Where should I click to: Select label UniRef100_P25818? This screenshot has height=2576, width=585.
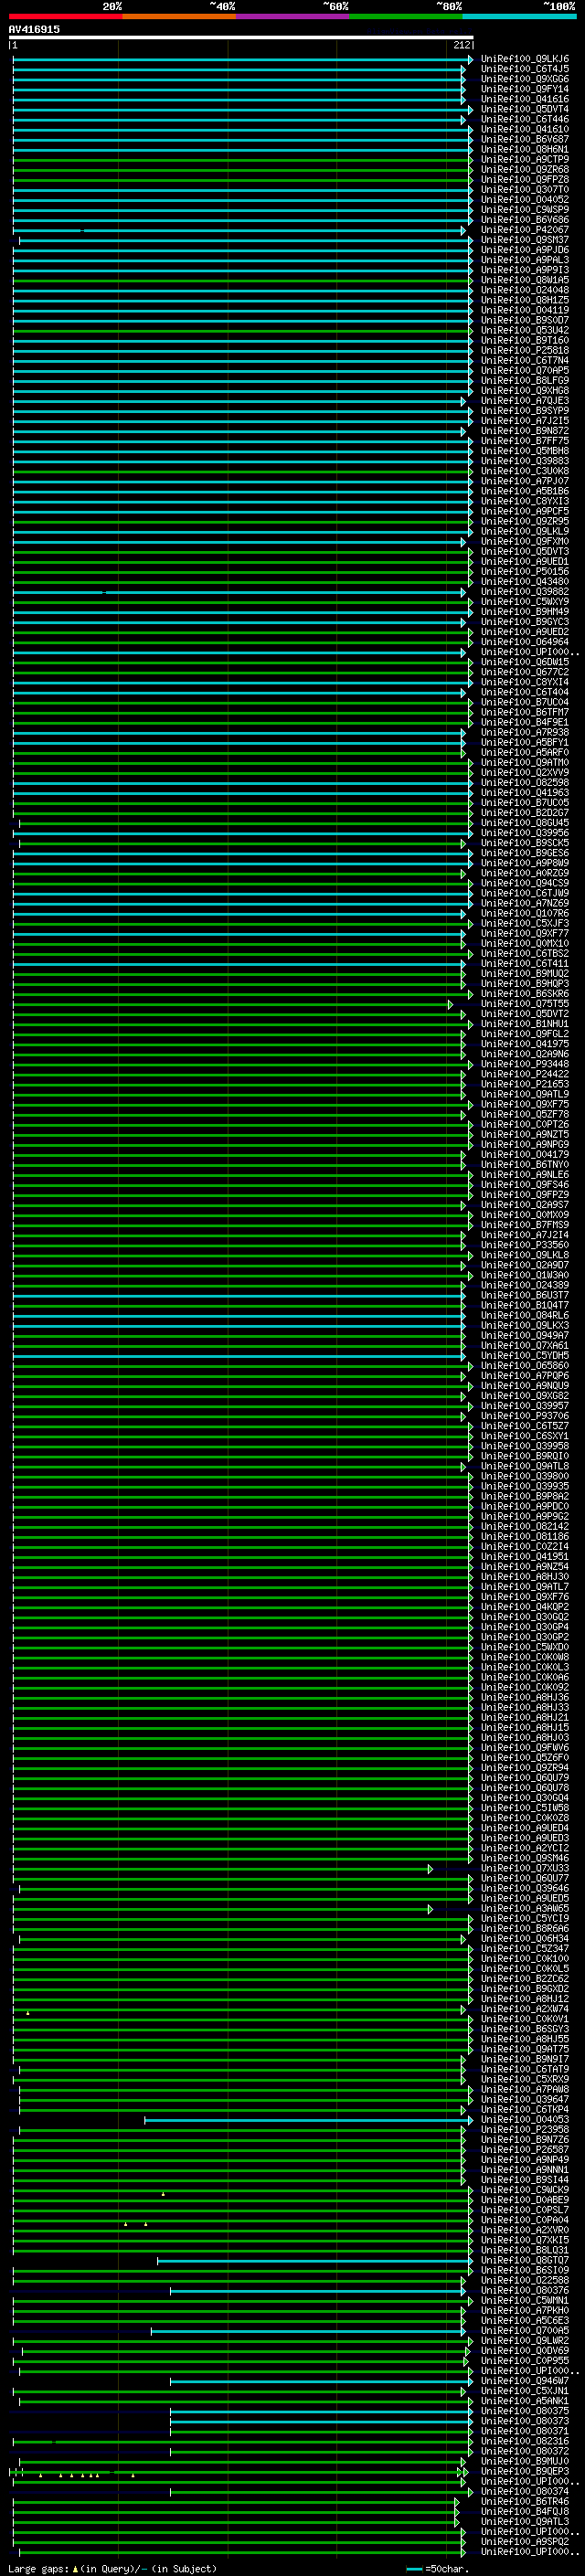(524, 350)
